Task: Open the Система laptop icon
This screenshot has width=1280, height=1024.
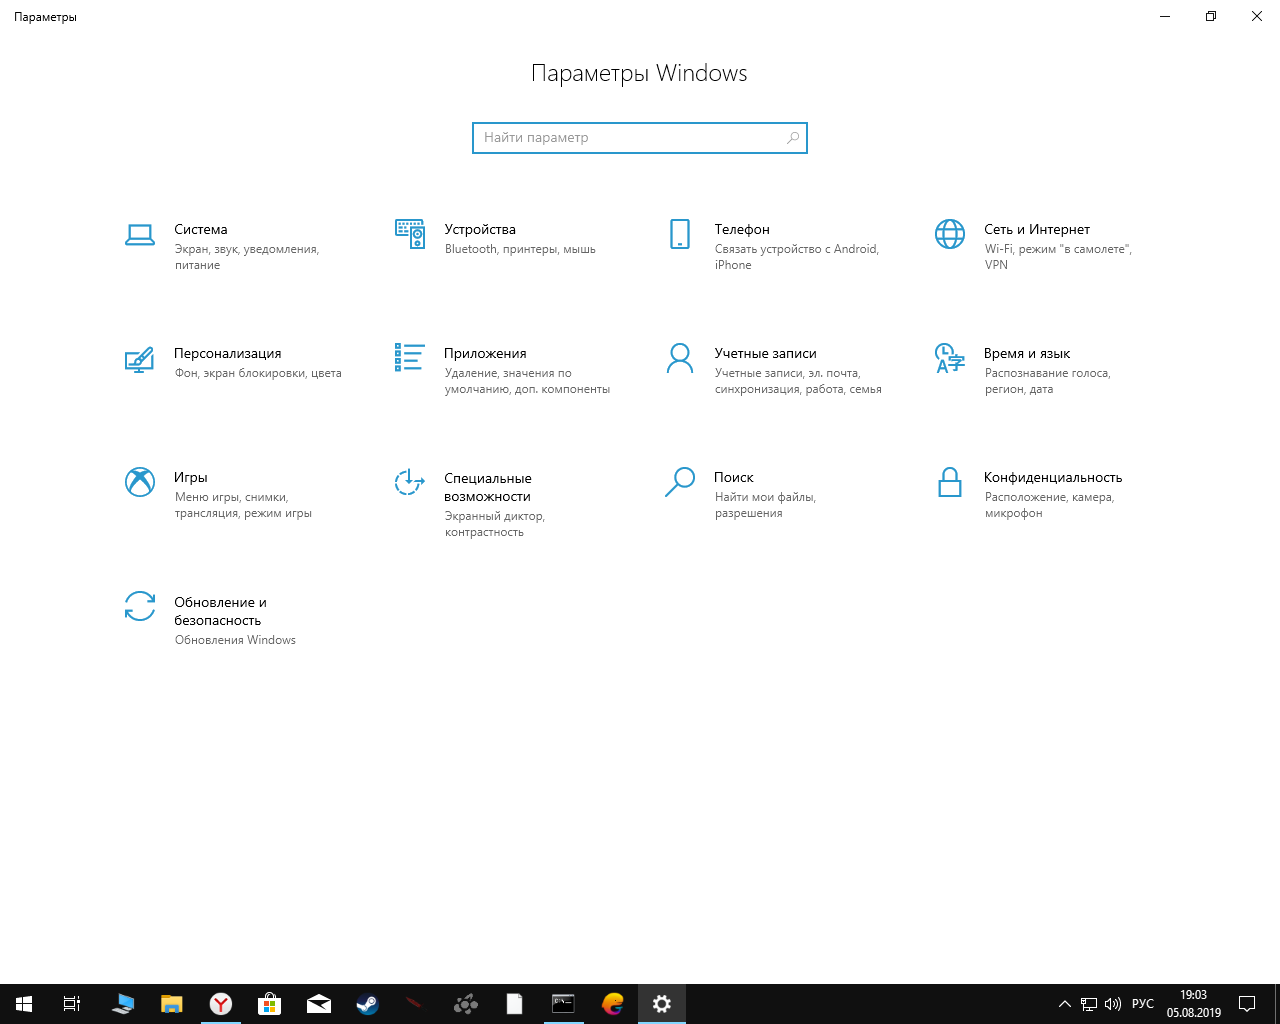Action: click(x=140, y=234)
